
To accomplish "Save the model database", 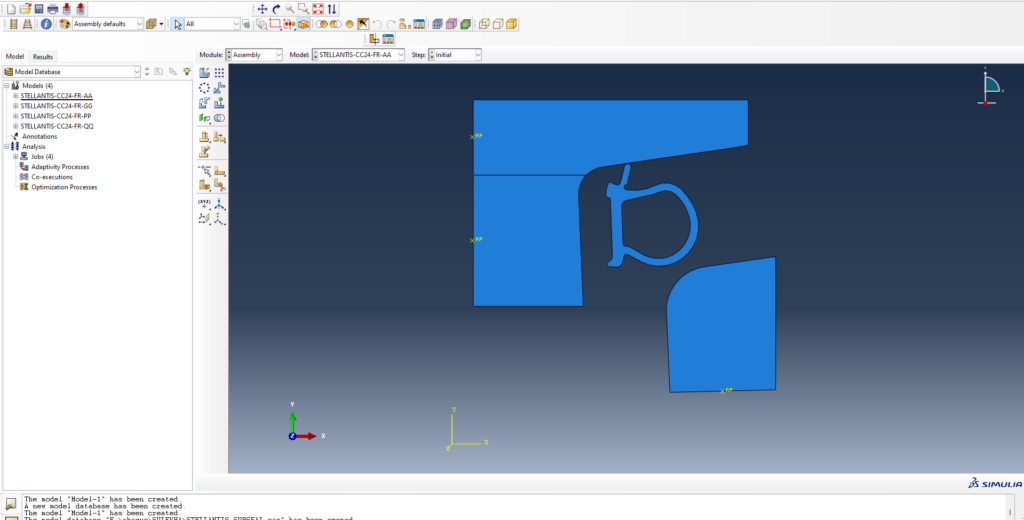I will click(x=39, y=8).
